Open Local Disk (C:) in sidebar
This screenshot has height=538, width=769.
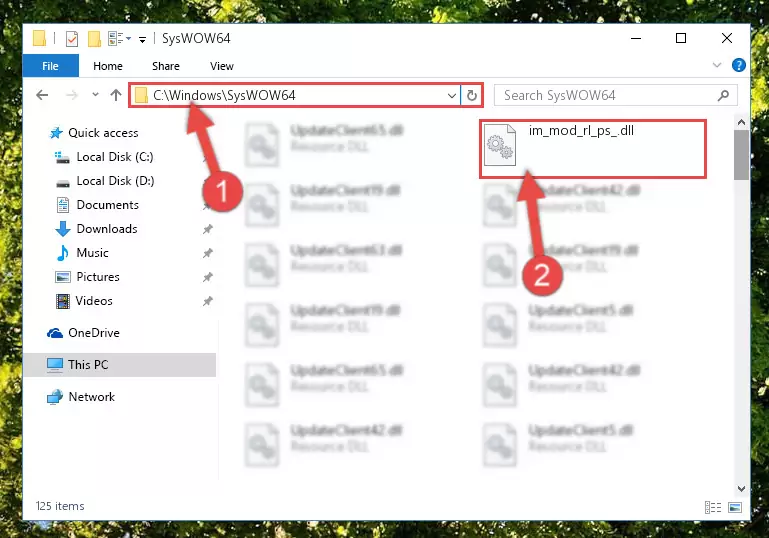coord(115,157)
